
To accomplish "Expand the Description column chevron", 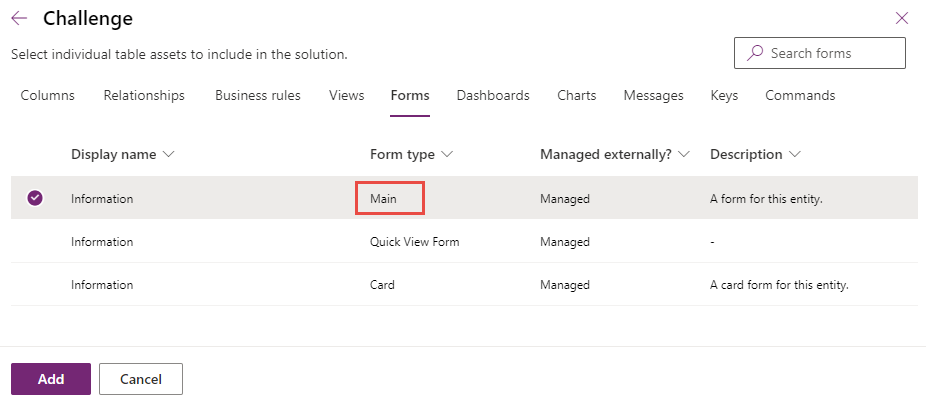I will (x=794, y=155).
